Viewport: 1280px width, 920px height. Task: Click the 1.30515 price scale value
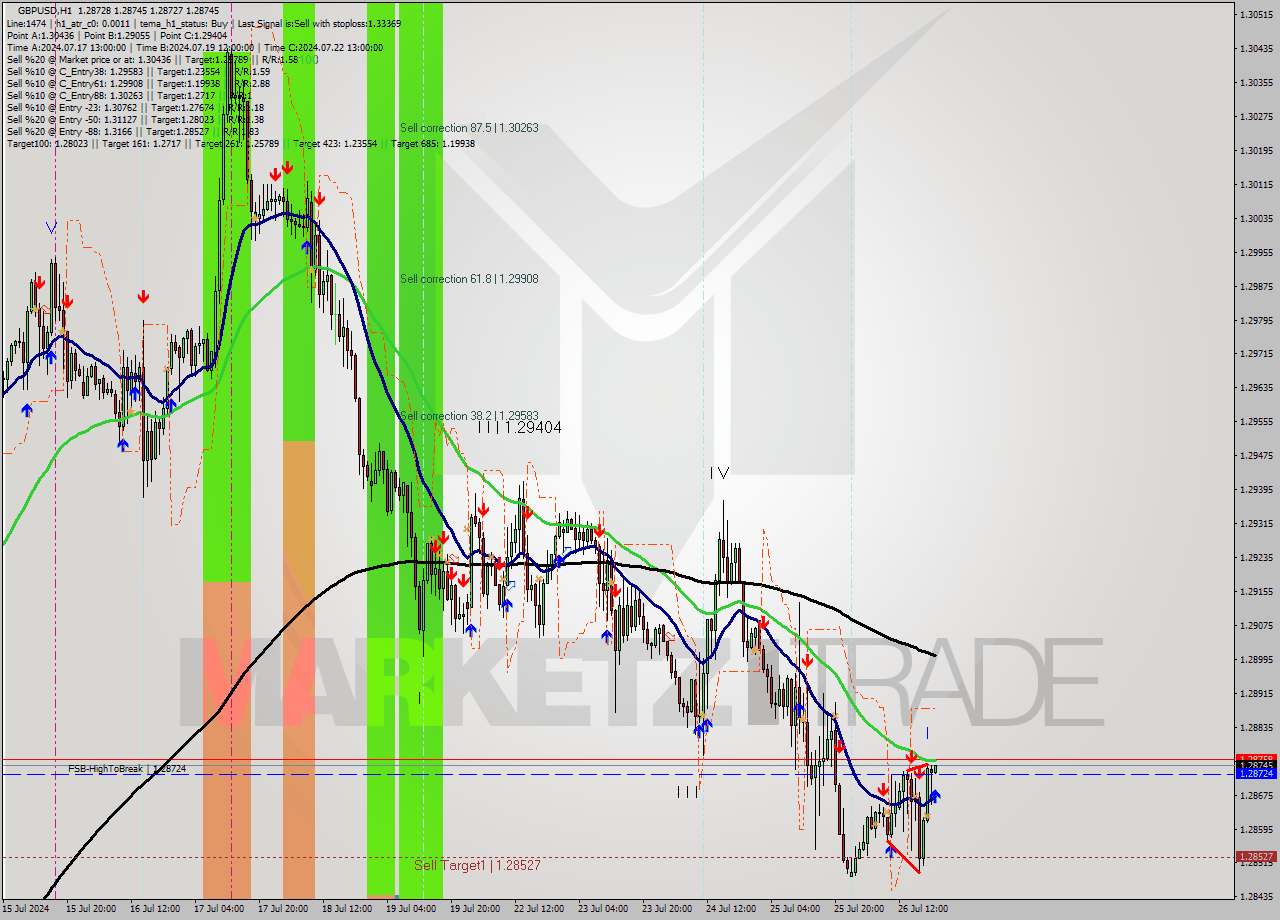pyautogui.click(x=1255, y=14)
